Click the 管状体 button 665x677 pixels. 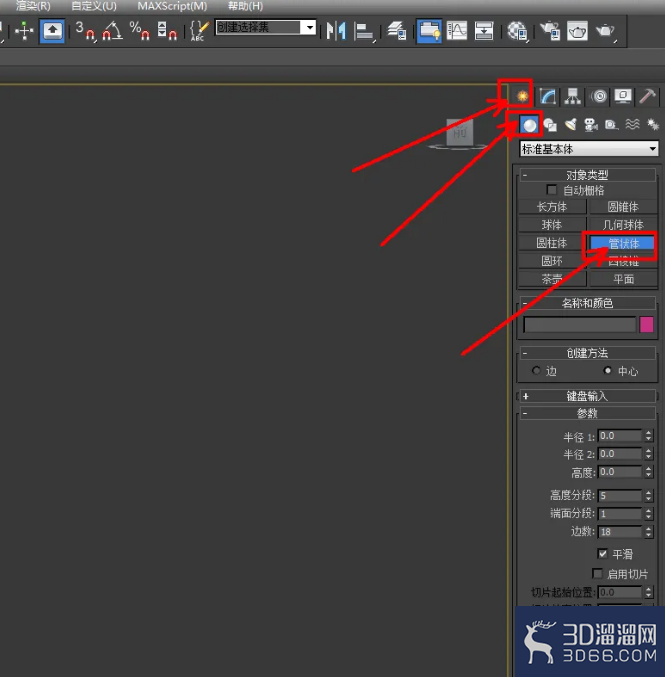click(623, 244)
